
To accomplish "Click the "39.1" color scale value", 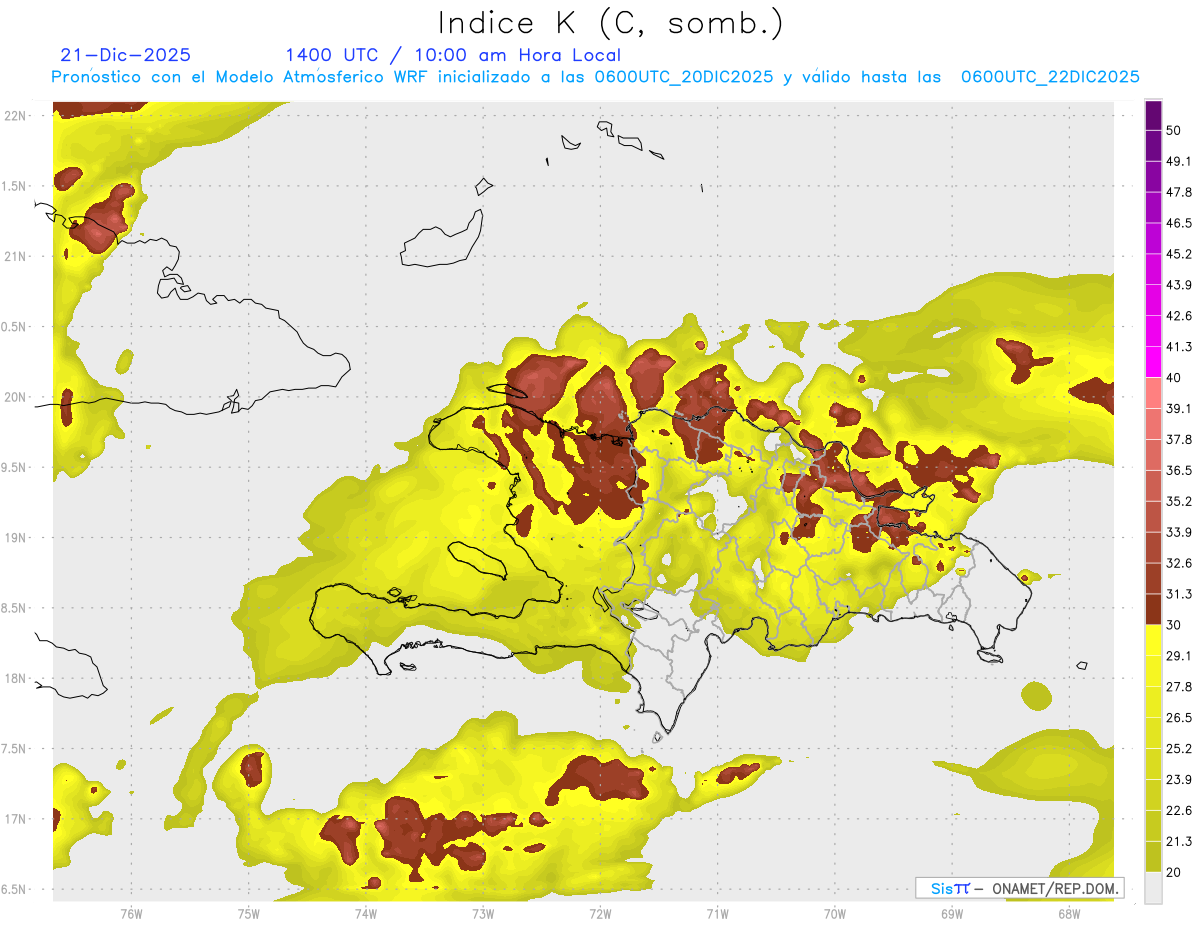I will [1179, 409].
